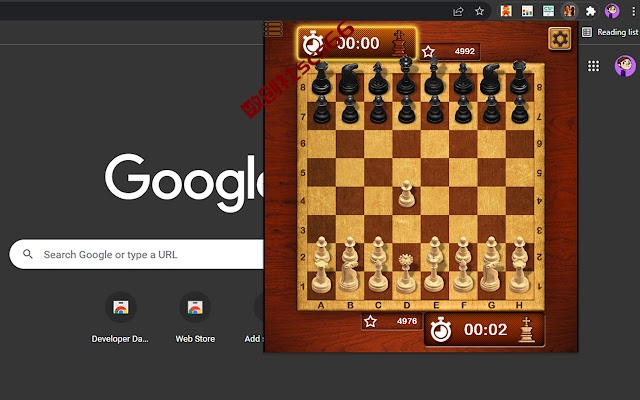Select the white pawn on D4
The width and height of the screenshot is (640, 400).
(x=406, y=195)
